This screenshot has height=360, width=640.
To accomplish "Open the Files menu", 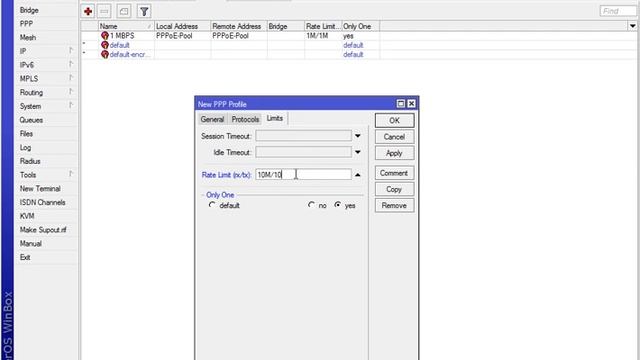I will pos(26,133).
